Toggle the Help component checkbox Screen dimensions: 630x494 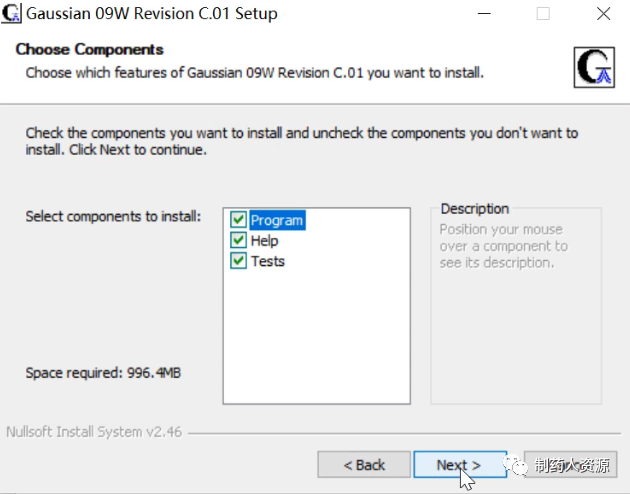tap(238, 241)
